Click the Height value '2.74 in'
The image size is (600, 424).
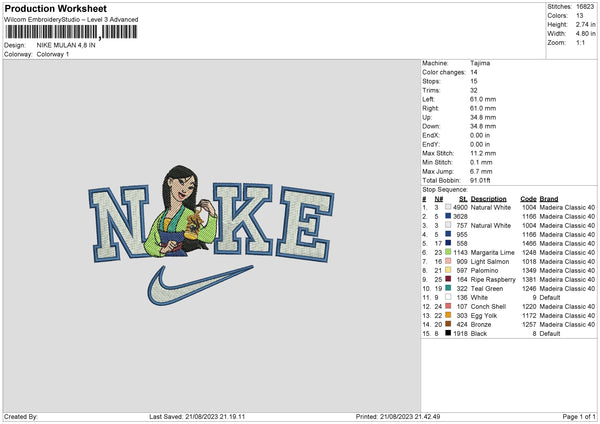(585, 24)
